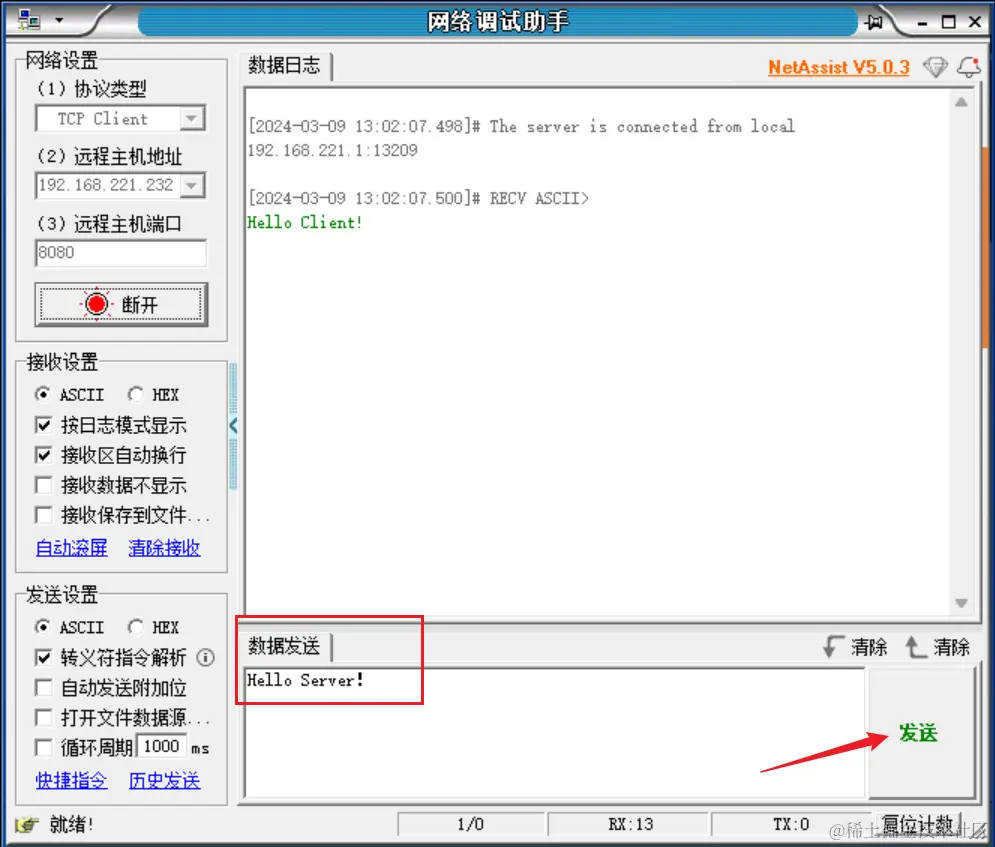Image resolution: width=995 pixels, height=847 pixels.
Task: Click the hand status icon beside 就绪
Action: [x=27, y=824]
